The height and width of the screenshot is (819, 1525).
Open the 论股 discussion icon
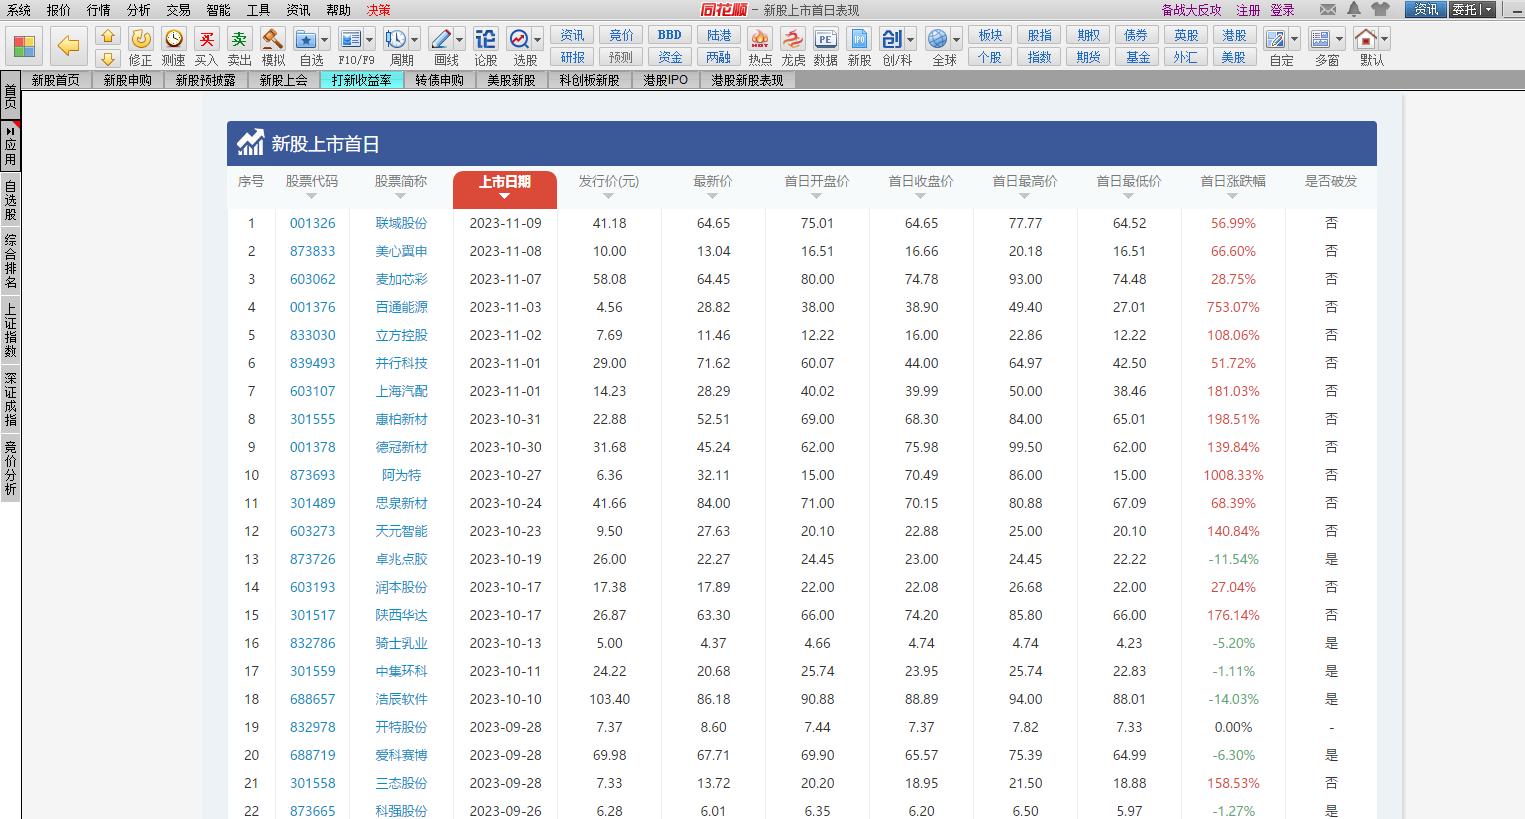pos(485,40)
